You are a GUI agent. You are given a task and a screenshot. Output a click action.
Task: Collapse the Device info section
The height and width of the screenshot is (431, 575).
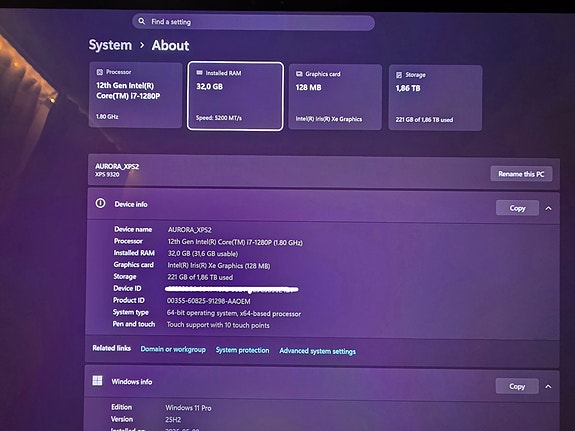click(549, 208)
